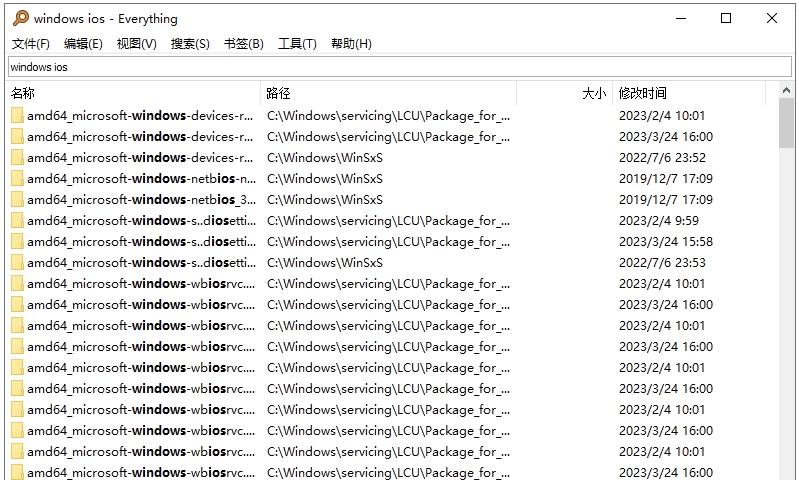Screen dimensions: 799x480
Task: Click the vertical scrollbar thumb
Action: click(786, 124)
